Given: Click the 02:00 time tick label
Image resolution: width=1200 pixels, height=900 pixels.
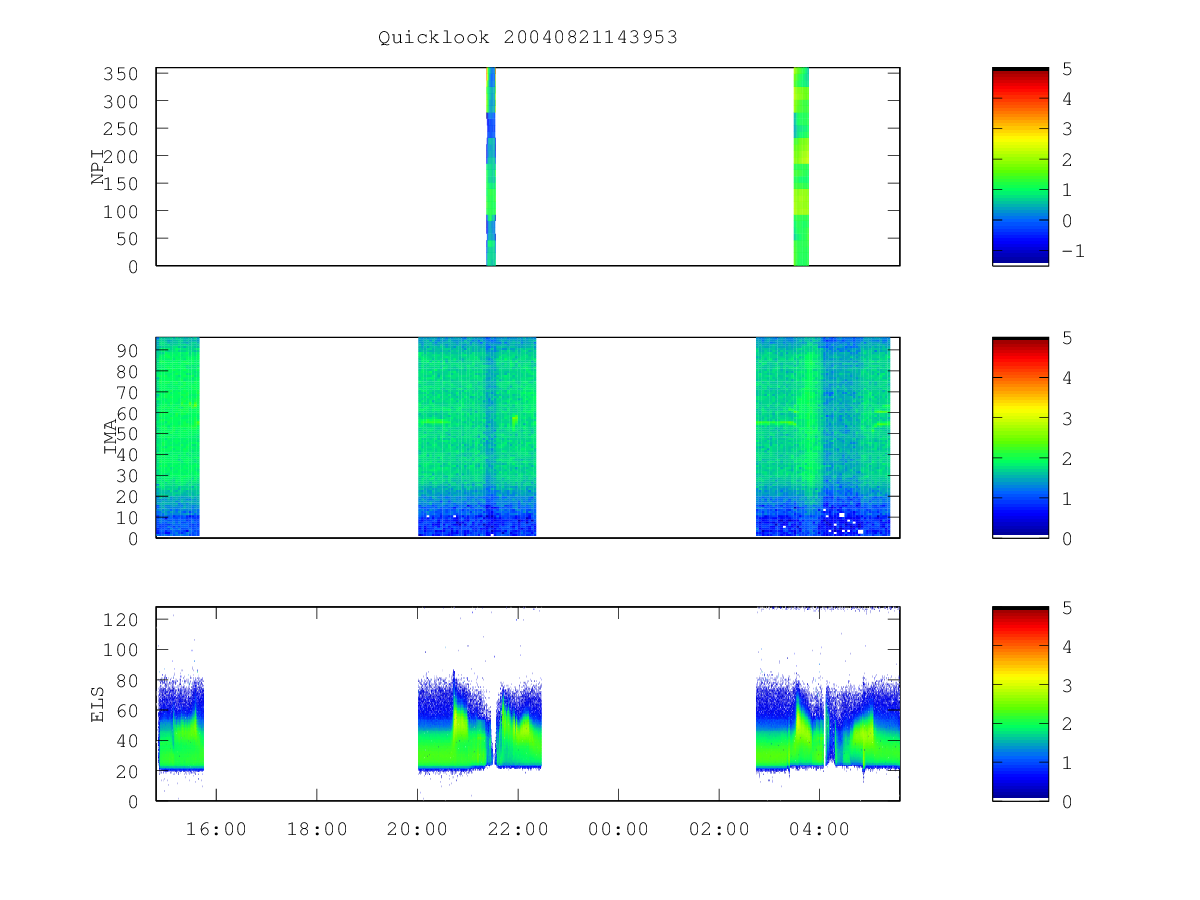Looking at the screenshot, I should point(719,830).
